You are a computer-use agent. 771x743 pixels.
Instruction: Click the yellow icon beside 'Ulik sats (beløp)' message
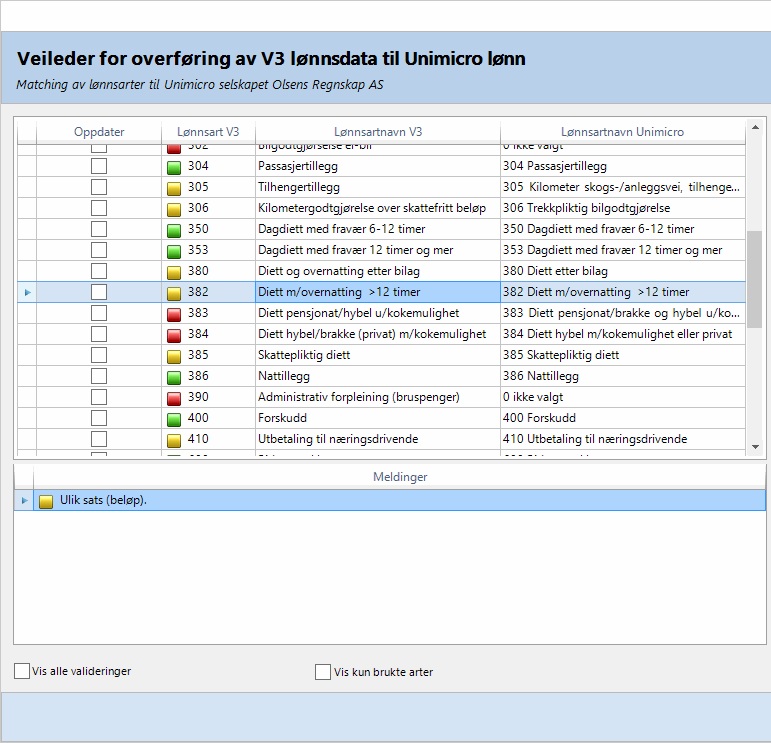[x=46, y=501]
